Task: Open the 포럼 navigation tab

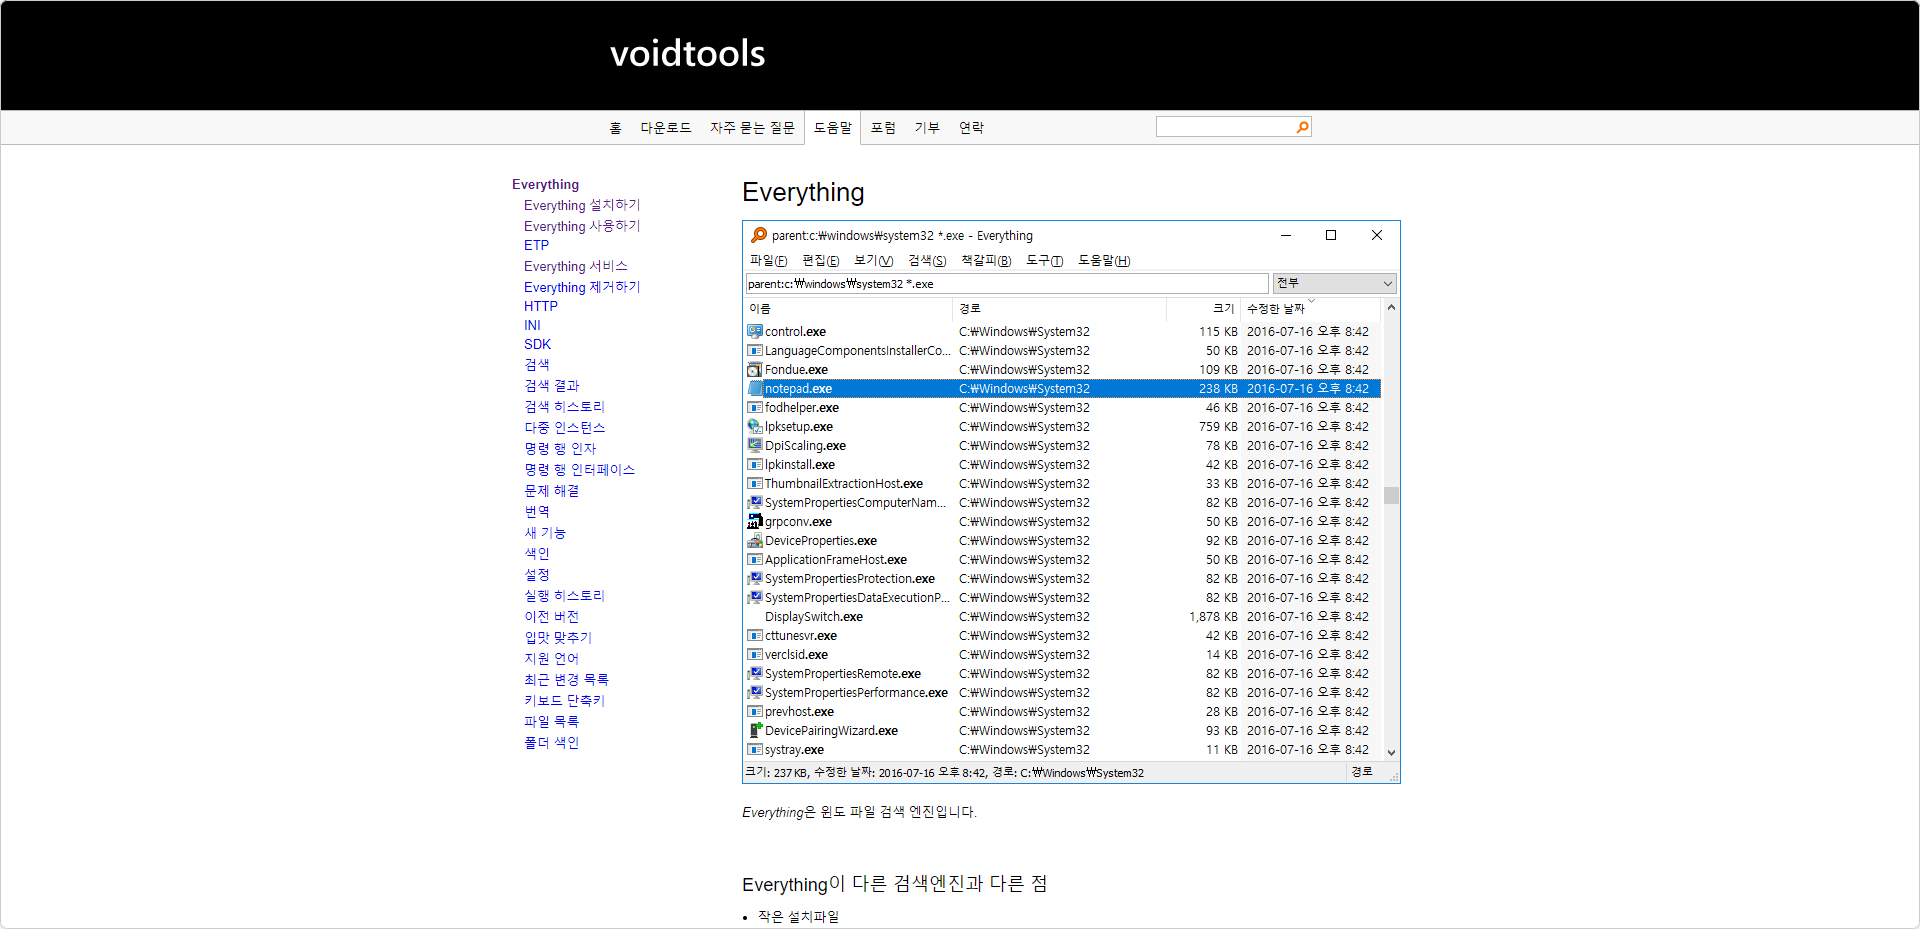Action: pyautogui.click(x=883, y=128)
